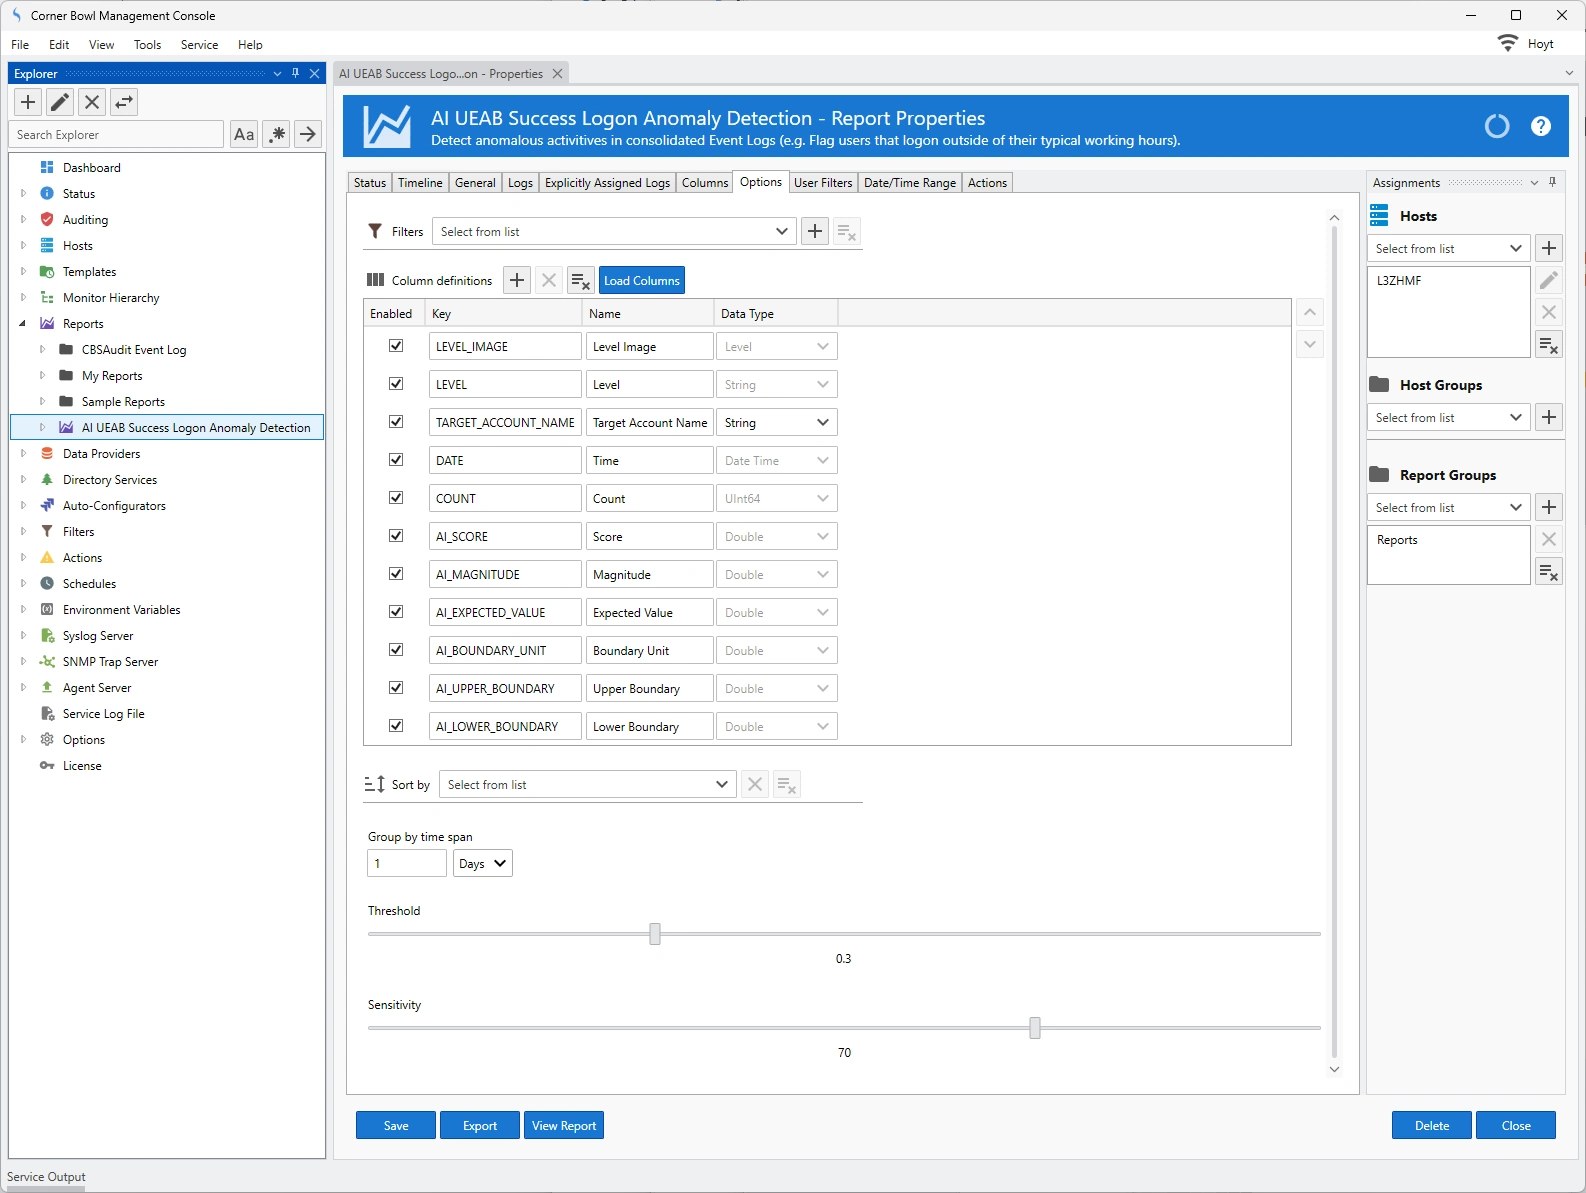Click the Explorer edit pencil icon
Image resolution: width=1586 pixels, height=1193 pixels.
pyautogui.click(x=60, y=102)
